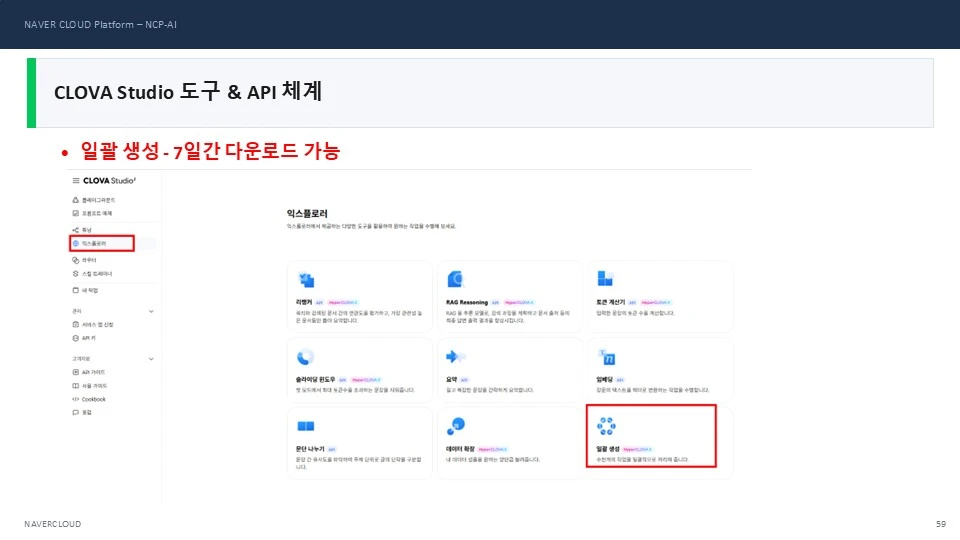
Task: Click the 라우터 sidebar icon
Action: (76, 260)
